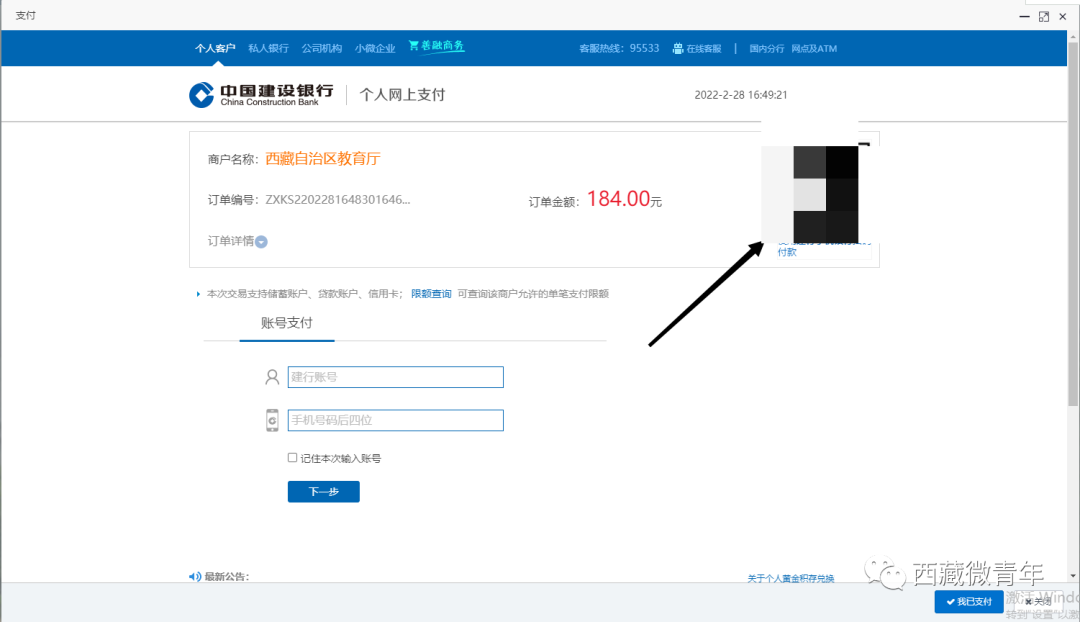The image size is (1080, 622).
Task: Expand 订单详情 order details arrow
Action: (261, 242)
